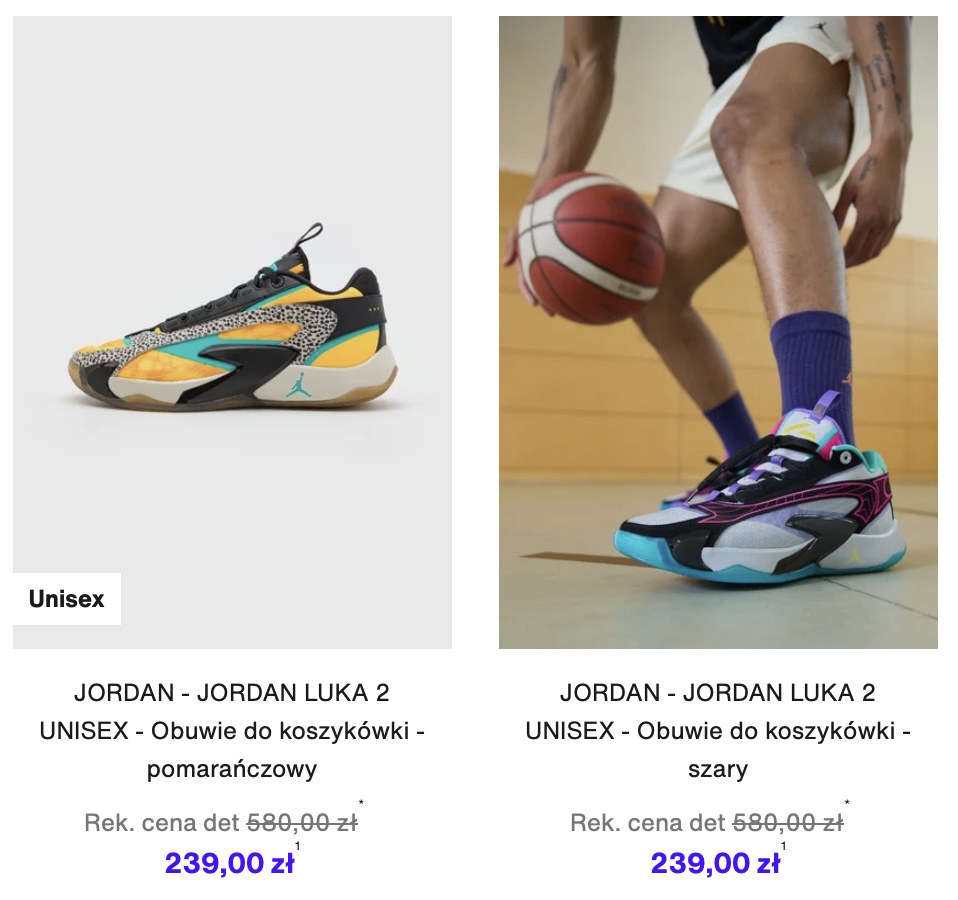This screenshot has width=958, height=900.
Task: Click crossed-out 580,00 zł under orange shoe
Action: (302, 824)
